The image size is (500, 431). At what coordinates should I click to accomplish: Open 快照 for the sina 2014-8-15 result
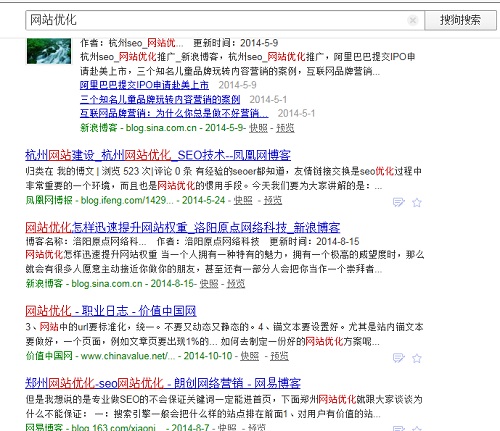pyautogui.click(x=209, y=284)
